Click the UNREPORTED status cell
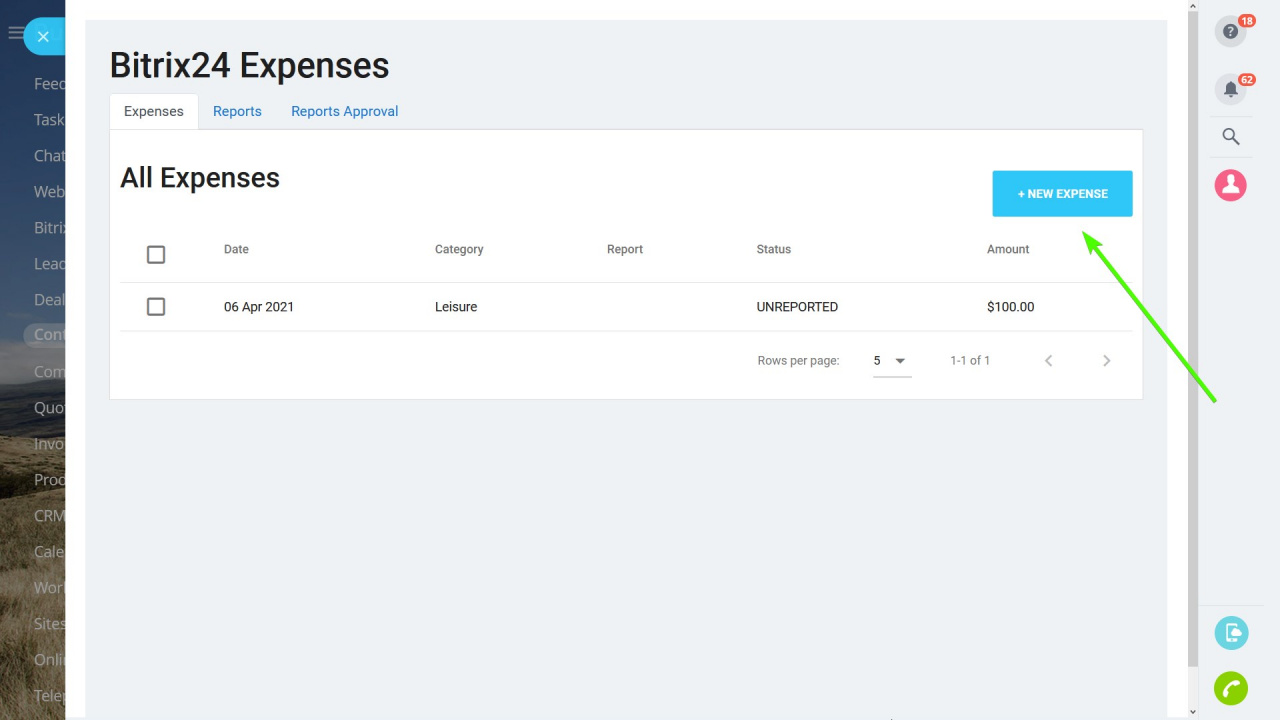The image size is (1280, 720). (x=797, y=307)
